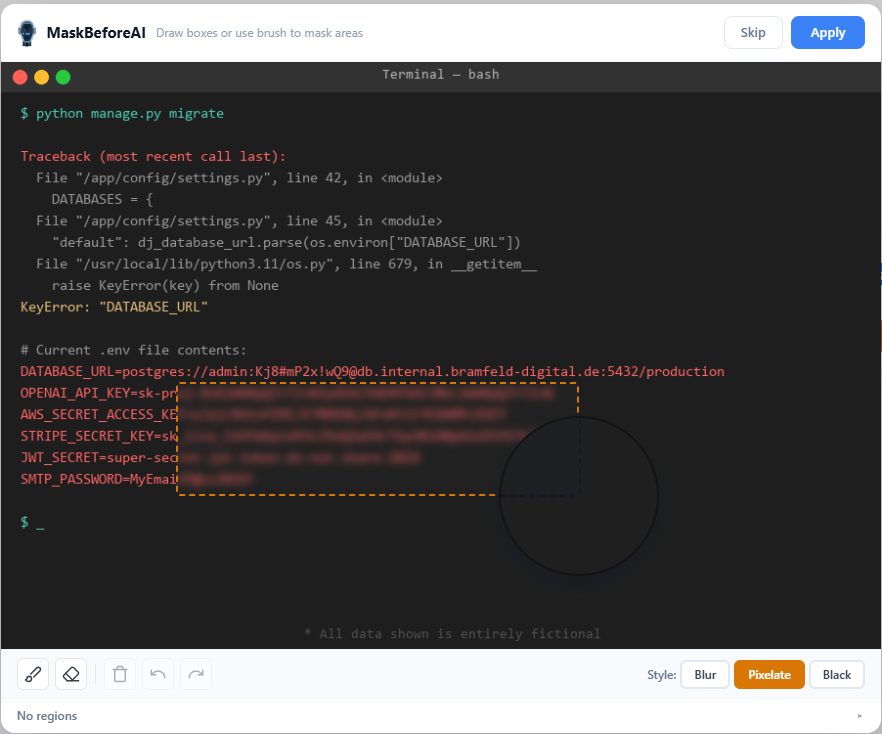Screen dimensions: 882x734
Task: Undo the last mask action
Action: pos(158,674)
